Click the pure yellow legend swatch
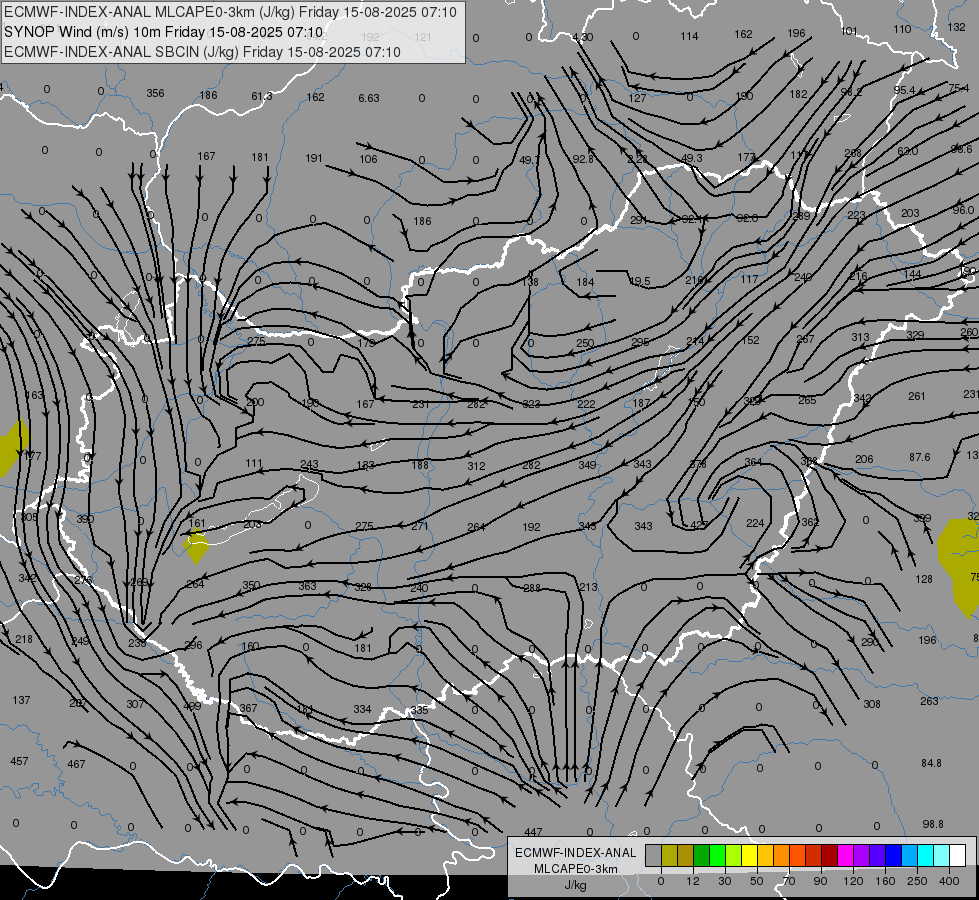Viewport: 979px width, 900px height. coord(750,855)
